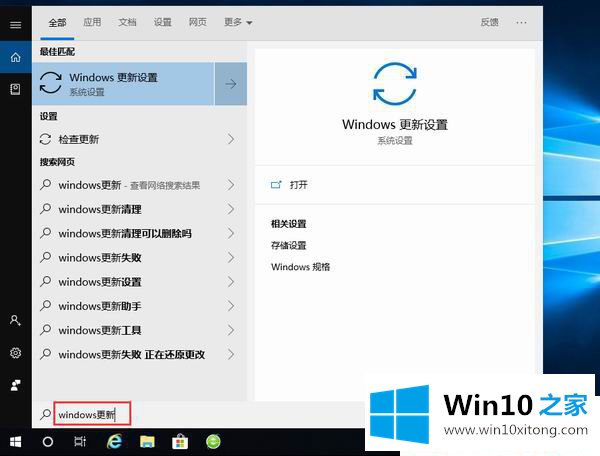Click the account user icon in sidebar
This screenshot has width=600, height=456.
click(x=15, y=321)
